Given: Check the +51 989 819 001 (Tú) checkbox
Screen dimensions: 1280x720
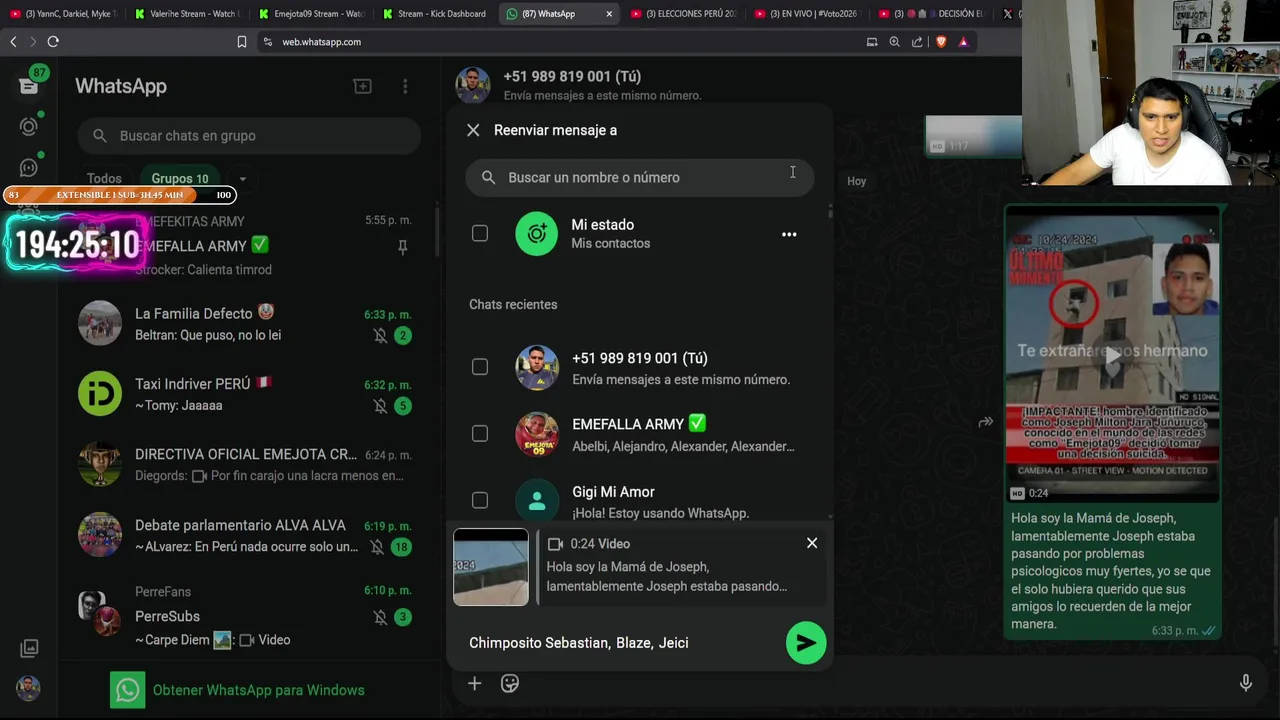Looking at the screenshot, I should pos(480,367).
